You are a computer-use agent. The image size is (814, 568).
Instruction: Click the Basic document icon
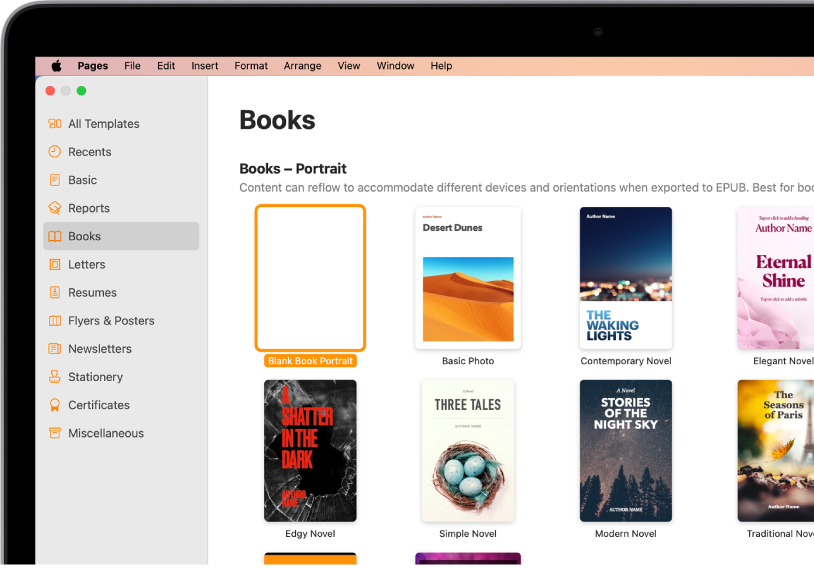[55, 180]
